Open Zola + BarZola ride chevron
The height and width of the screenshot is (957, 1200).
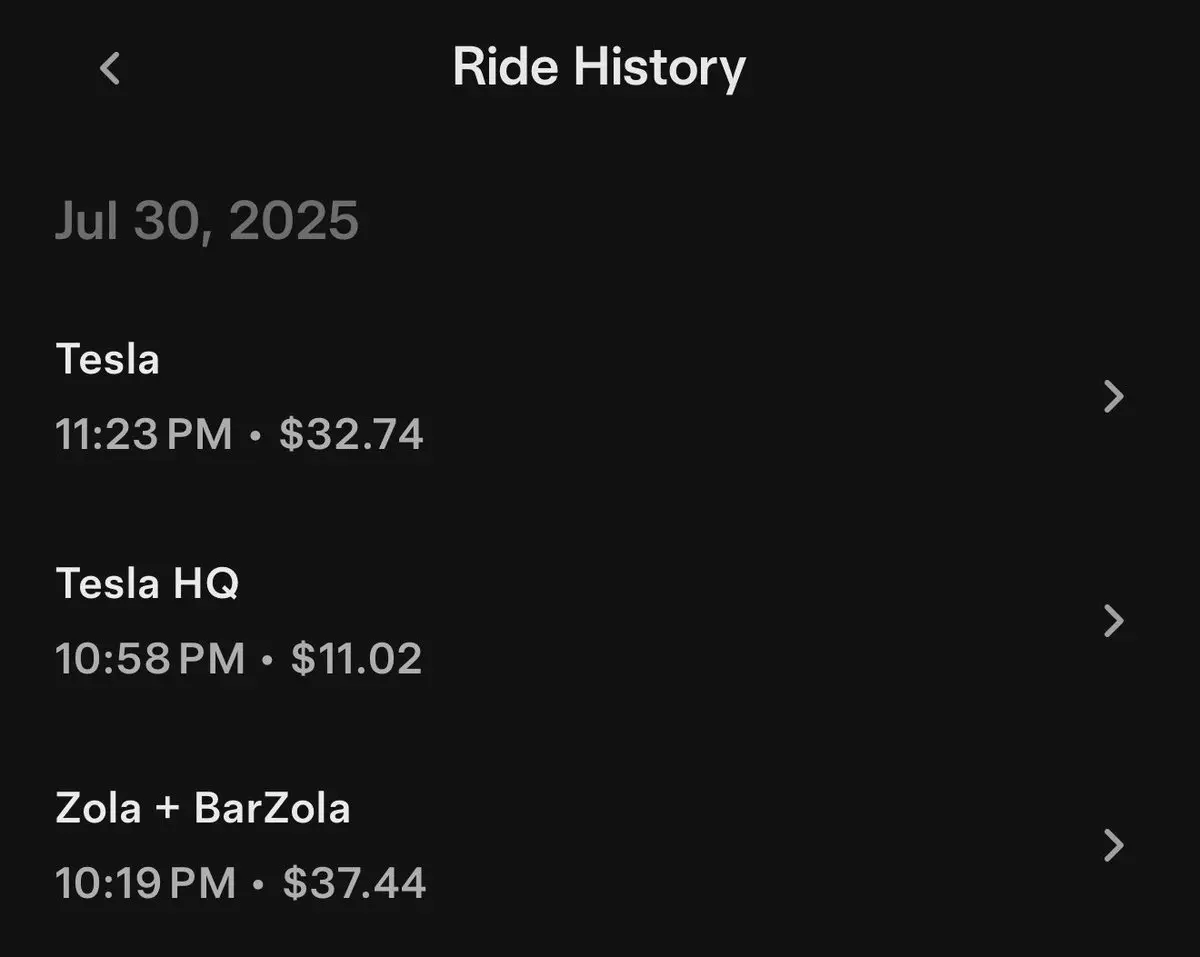1113,846
